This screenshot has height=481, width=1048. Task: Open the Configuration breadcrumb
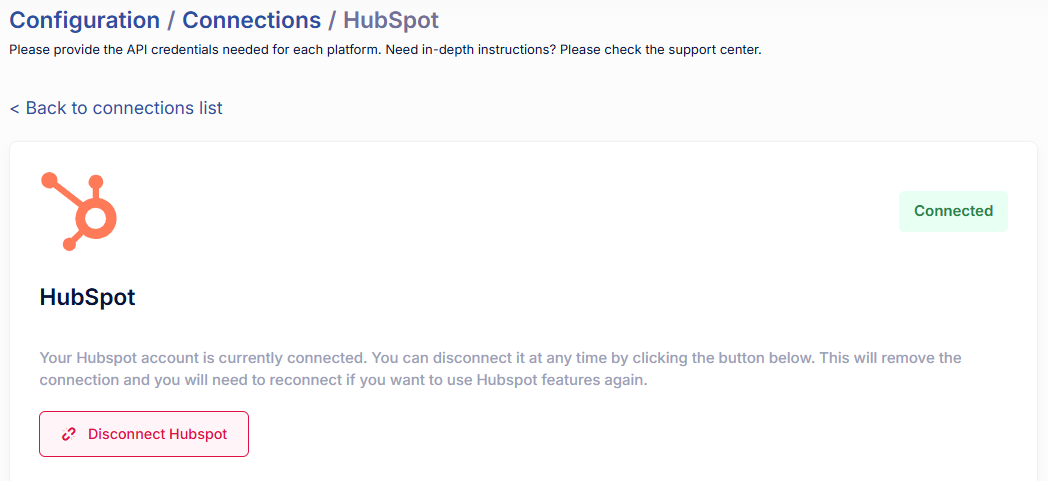point(84,20)
